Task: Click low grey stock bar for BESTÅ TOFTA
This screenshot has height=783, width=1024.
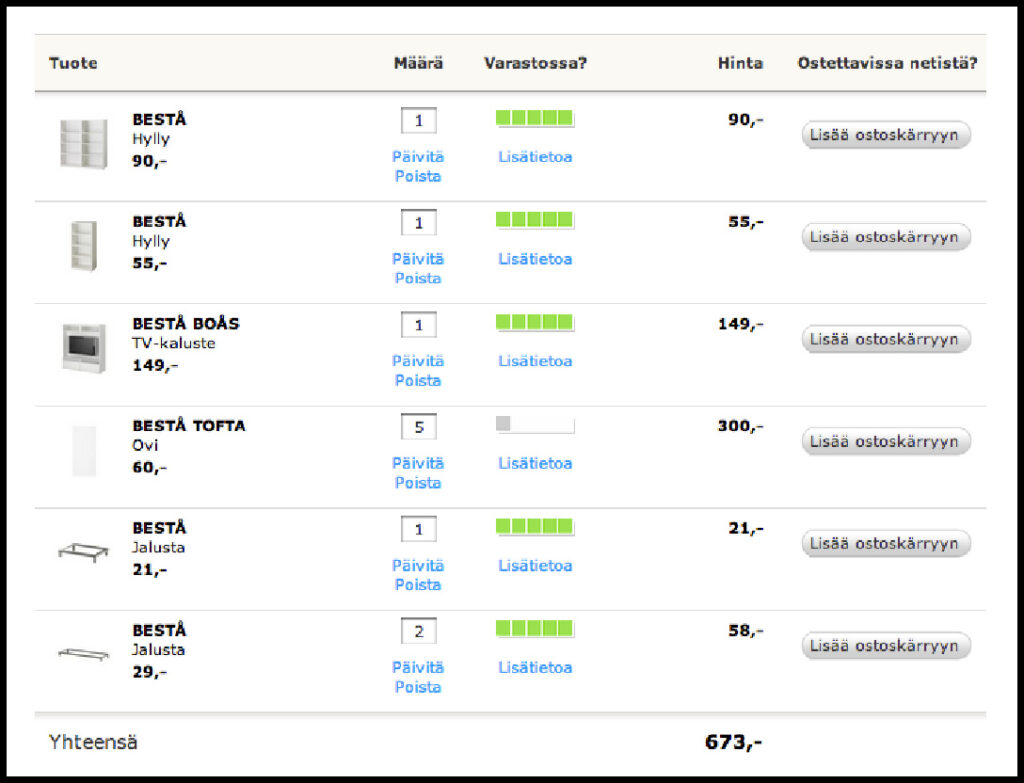Action: click(535, 424)
